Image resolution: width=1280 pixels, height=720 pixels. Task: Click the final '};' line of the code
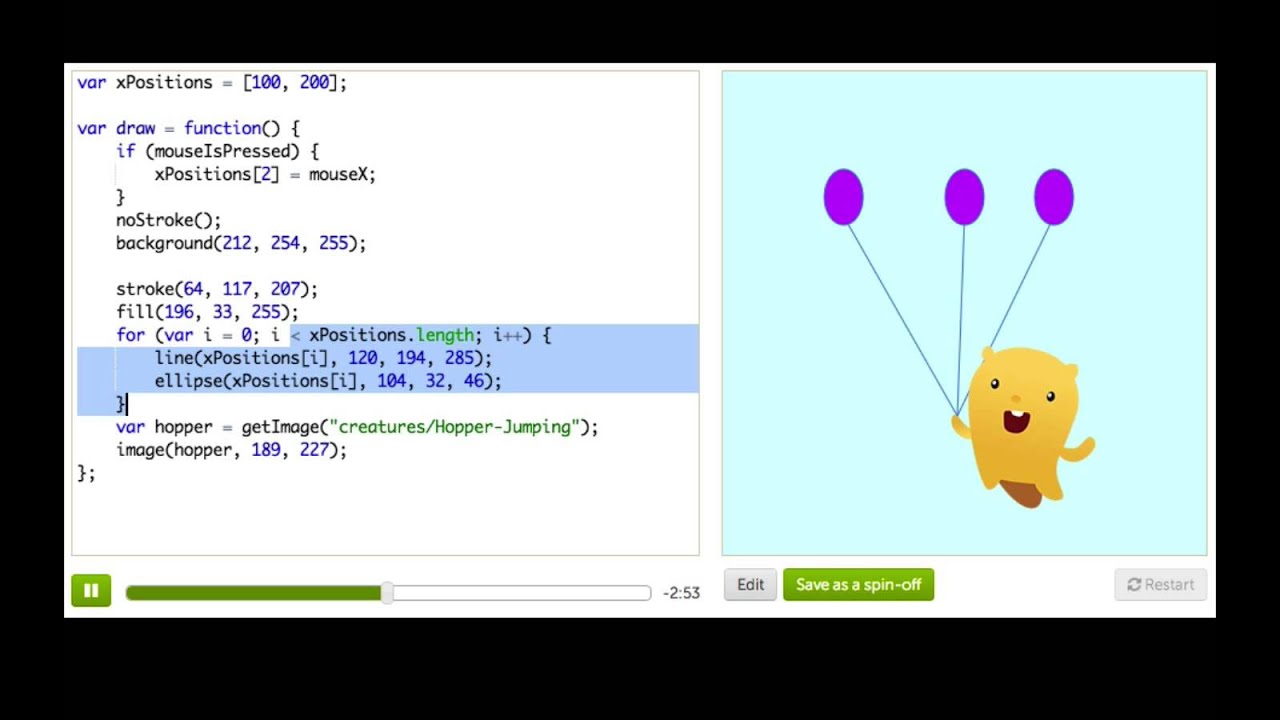[x=86, y=473]
